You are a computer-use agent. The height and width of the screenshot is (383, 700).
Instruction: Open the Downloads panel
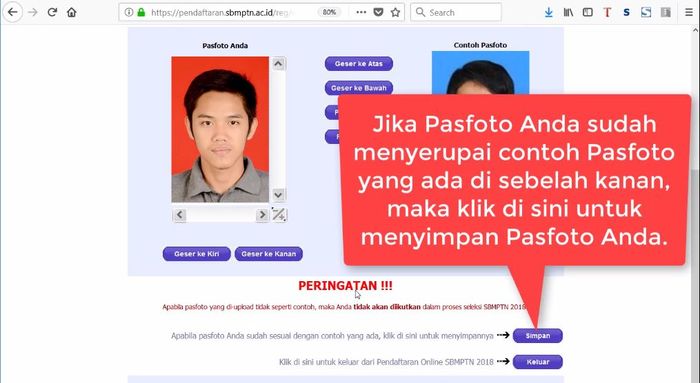(549, 12)
